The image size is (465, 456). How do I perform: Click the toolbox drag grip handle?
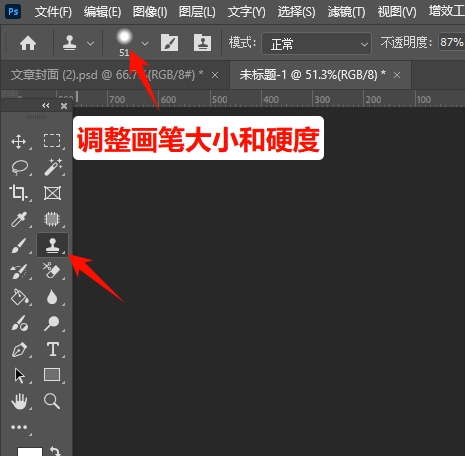pyautogui.click(x=36, y=117)
